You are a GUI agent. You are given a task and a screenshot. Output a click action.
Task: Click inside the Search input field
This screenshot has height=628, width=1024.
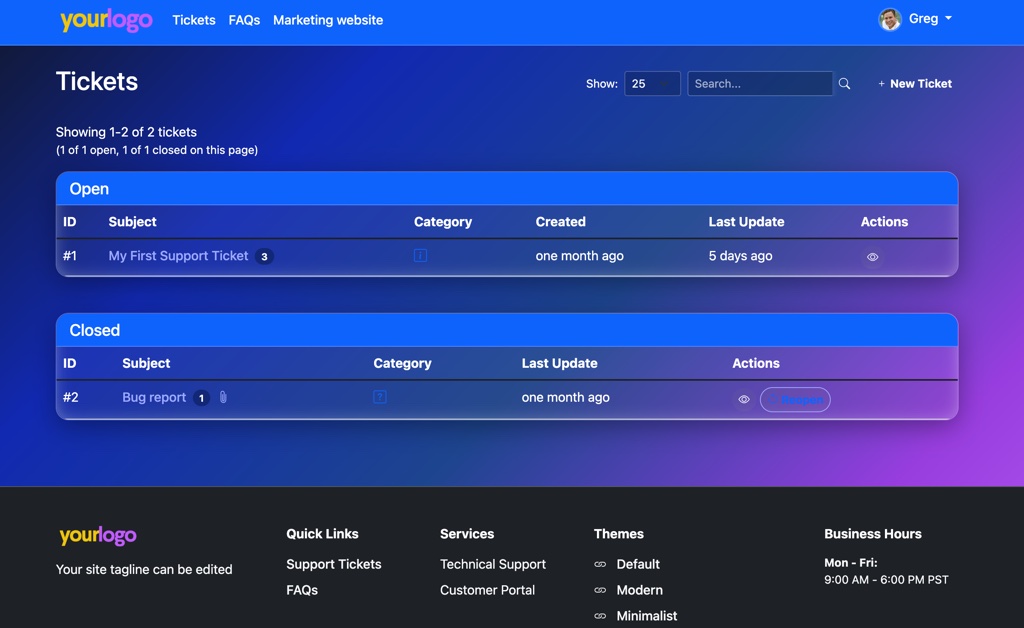760,83
